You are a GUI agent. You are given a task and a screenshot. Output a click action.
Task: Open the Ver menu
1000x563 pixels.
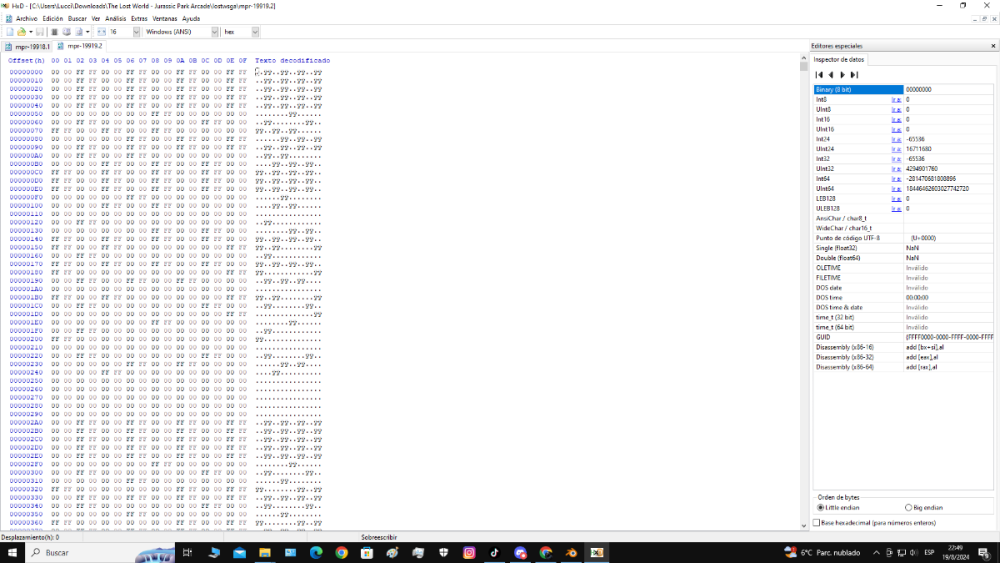click(x=96, y=19)
